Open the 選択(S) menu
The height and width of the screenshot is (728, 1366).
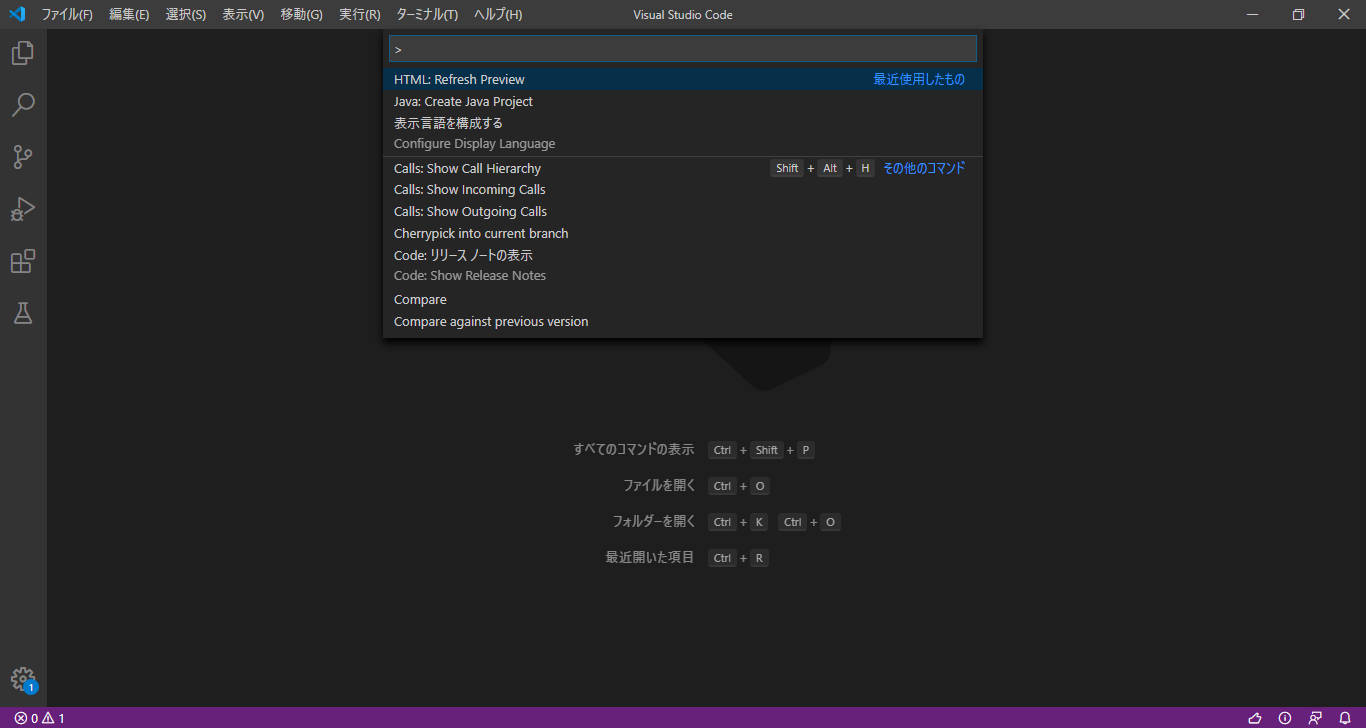click(x=186, y=15)
